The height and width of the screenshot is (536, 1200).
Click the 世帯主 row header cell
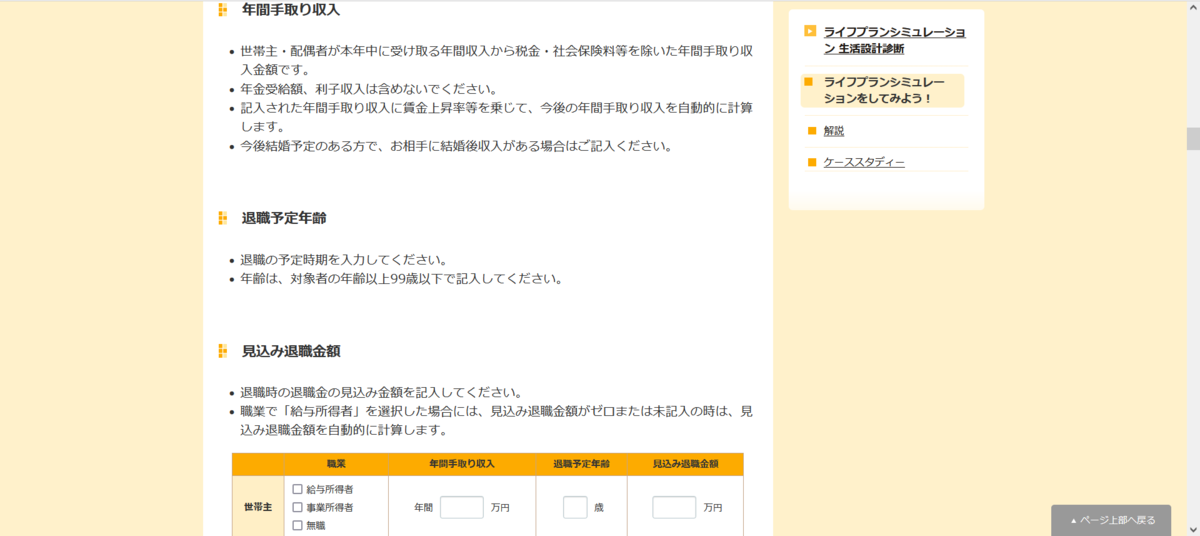tap(258, 507)
